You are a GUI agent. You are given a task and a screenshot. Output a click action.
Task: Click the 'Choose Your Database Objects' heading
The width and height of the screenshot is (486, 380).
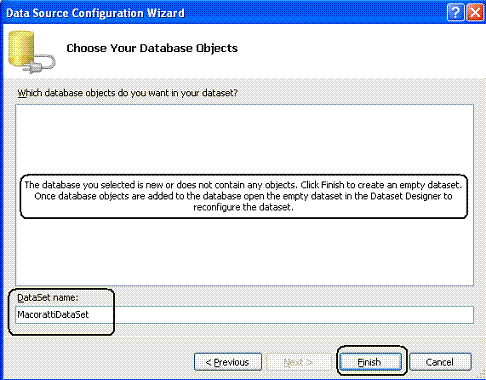pyautogui.click(x=152, y=48)
